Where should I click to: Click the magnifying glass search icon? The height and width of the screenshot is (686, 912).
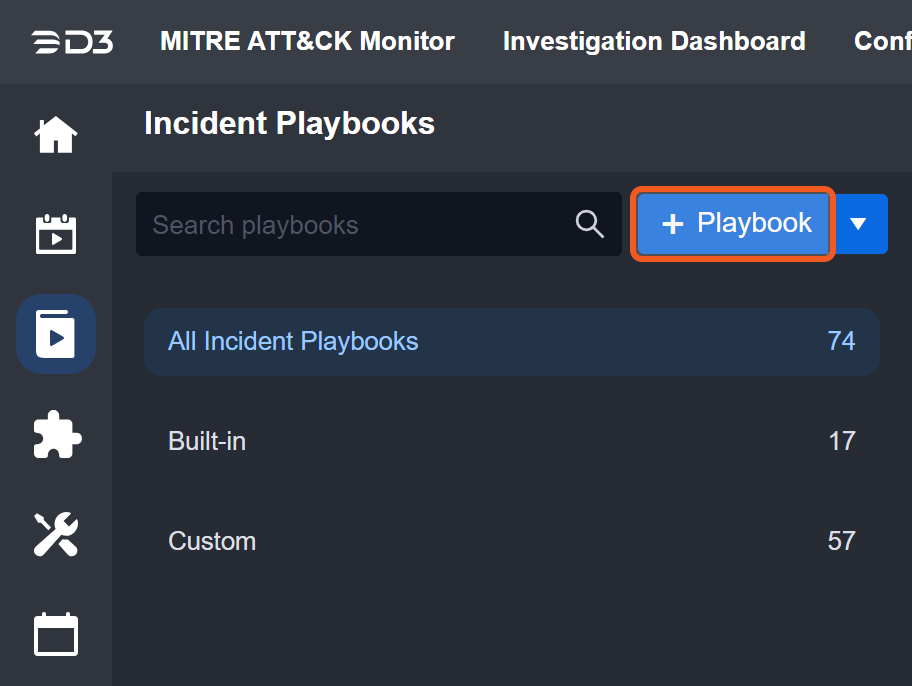(590, 224)
